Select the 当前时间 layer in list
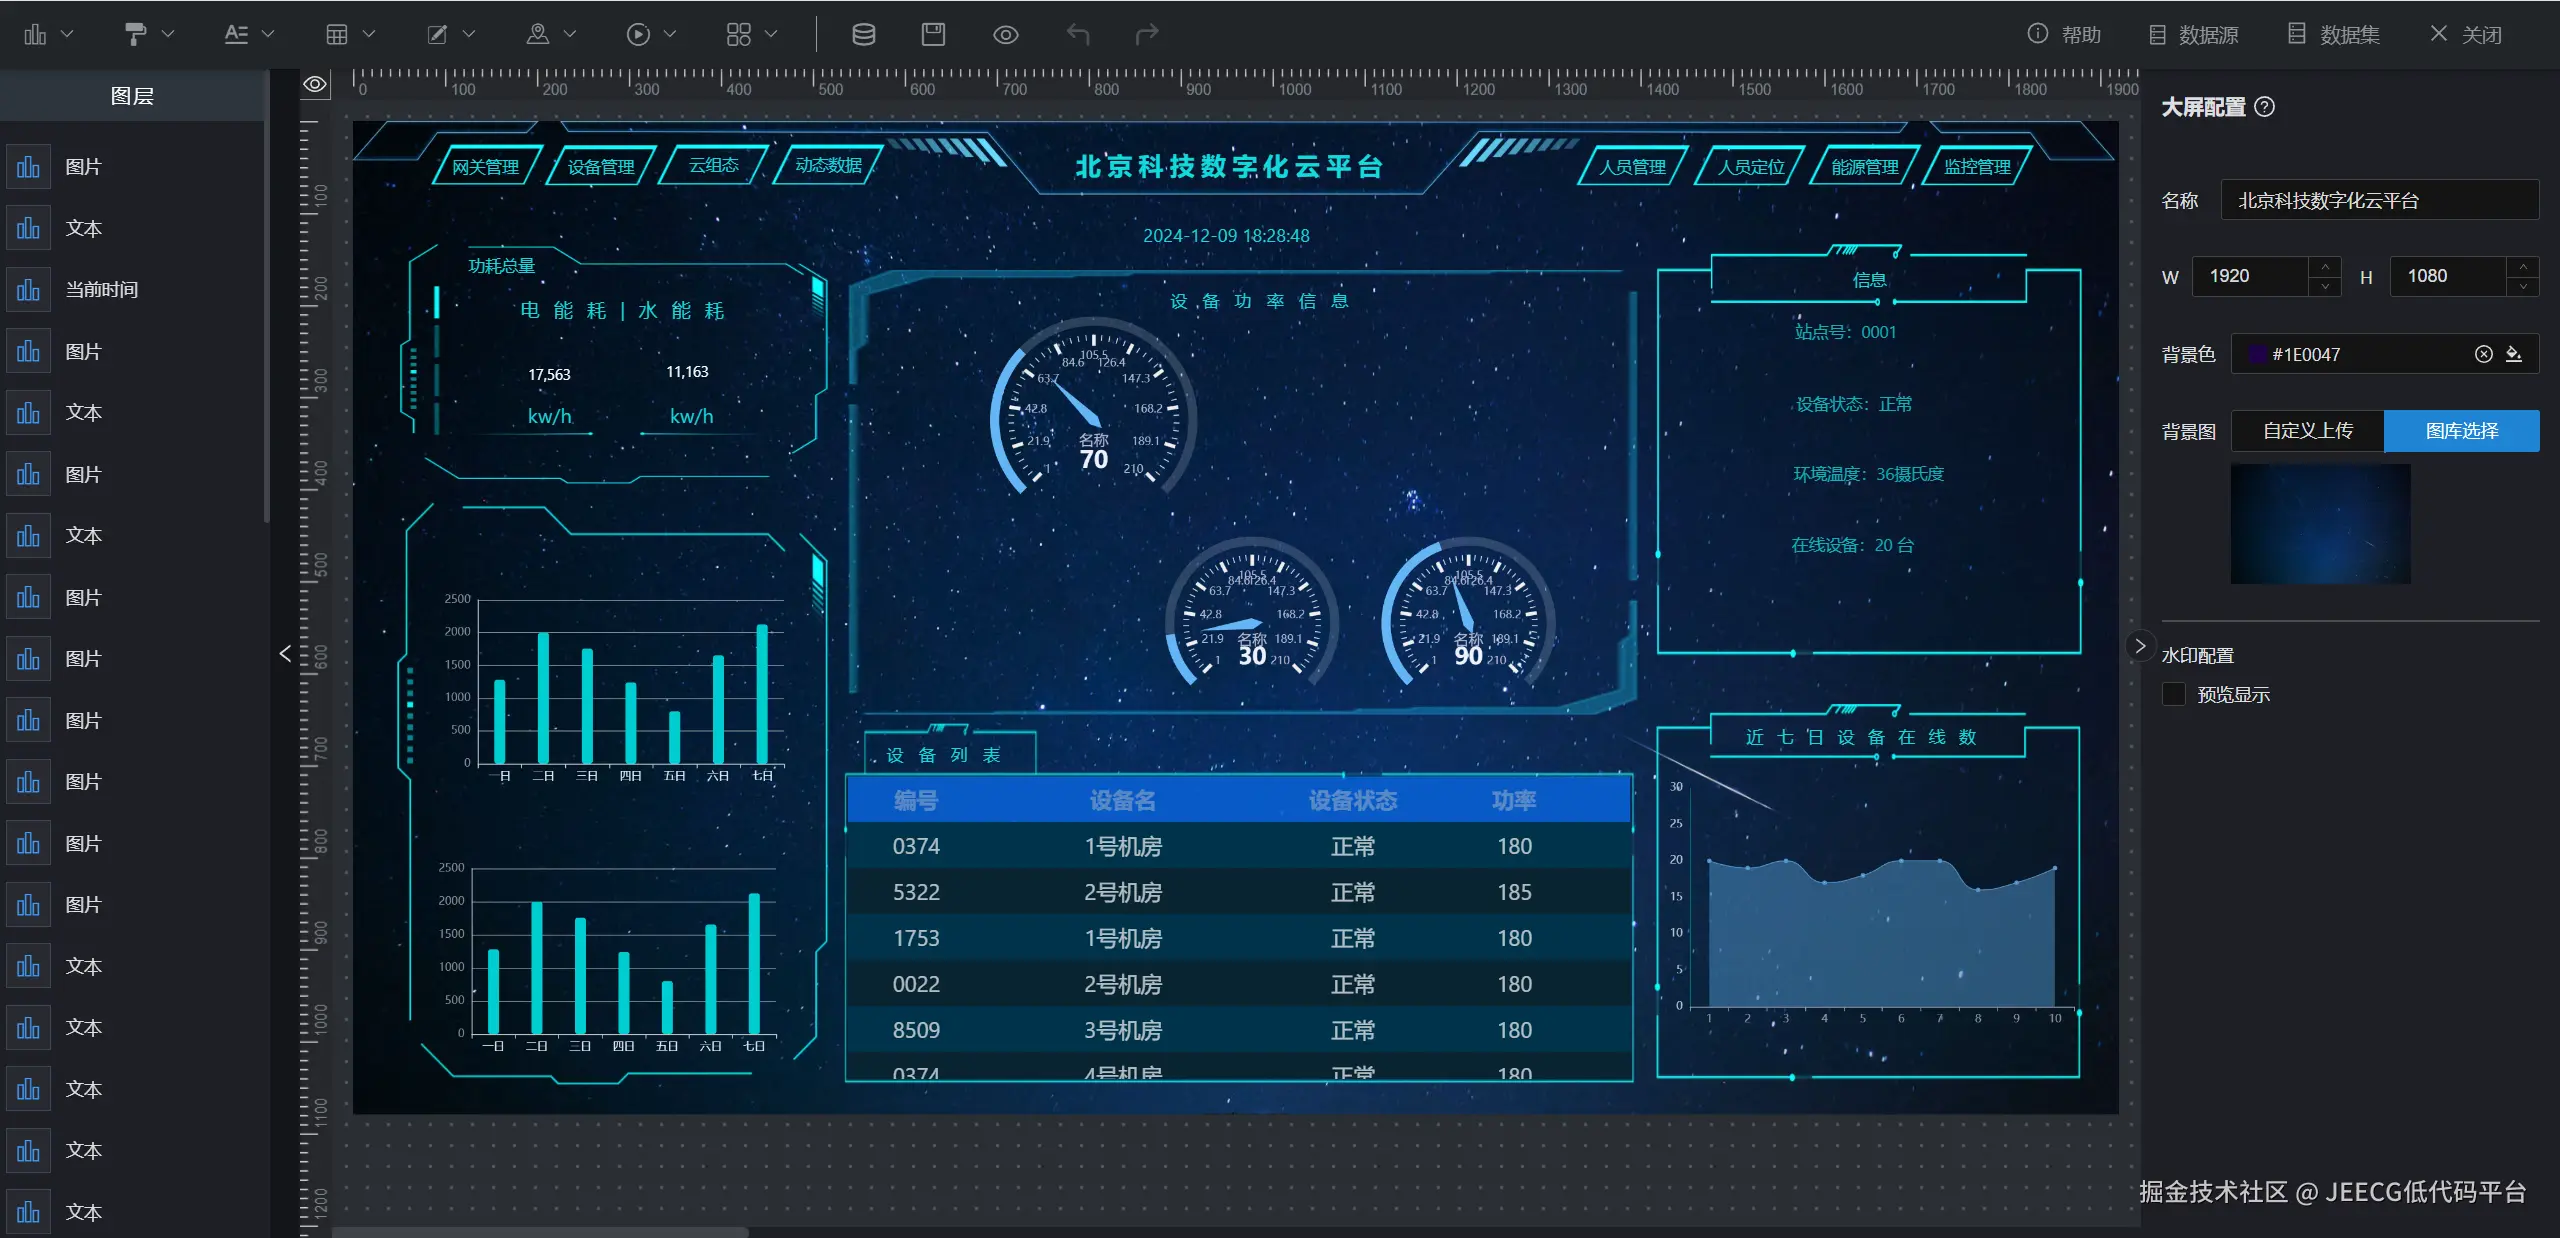 tap(101, 290)
